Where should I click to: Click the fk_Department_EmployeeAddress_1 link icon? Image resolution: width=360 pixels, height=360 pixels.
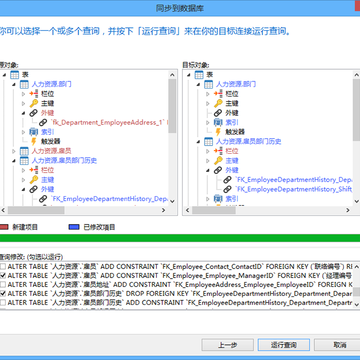[43, 123]
